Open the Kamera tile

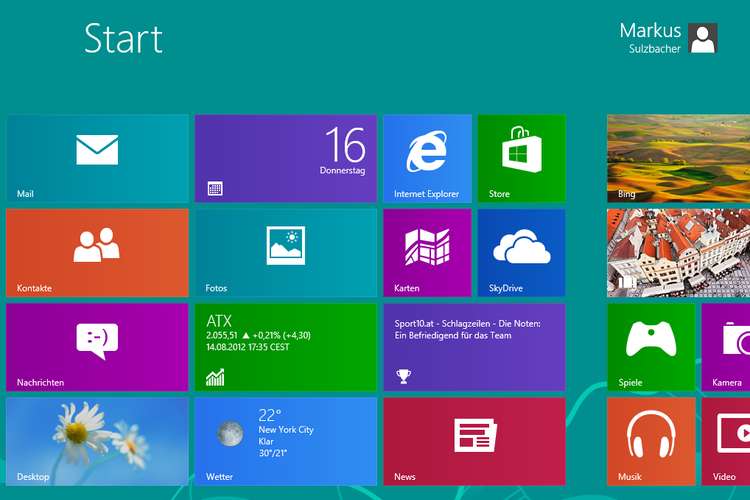coord(728,347)
